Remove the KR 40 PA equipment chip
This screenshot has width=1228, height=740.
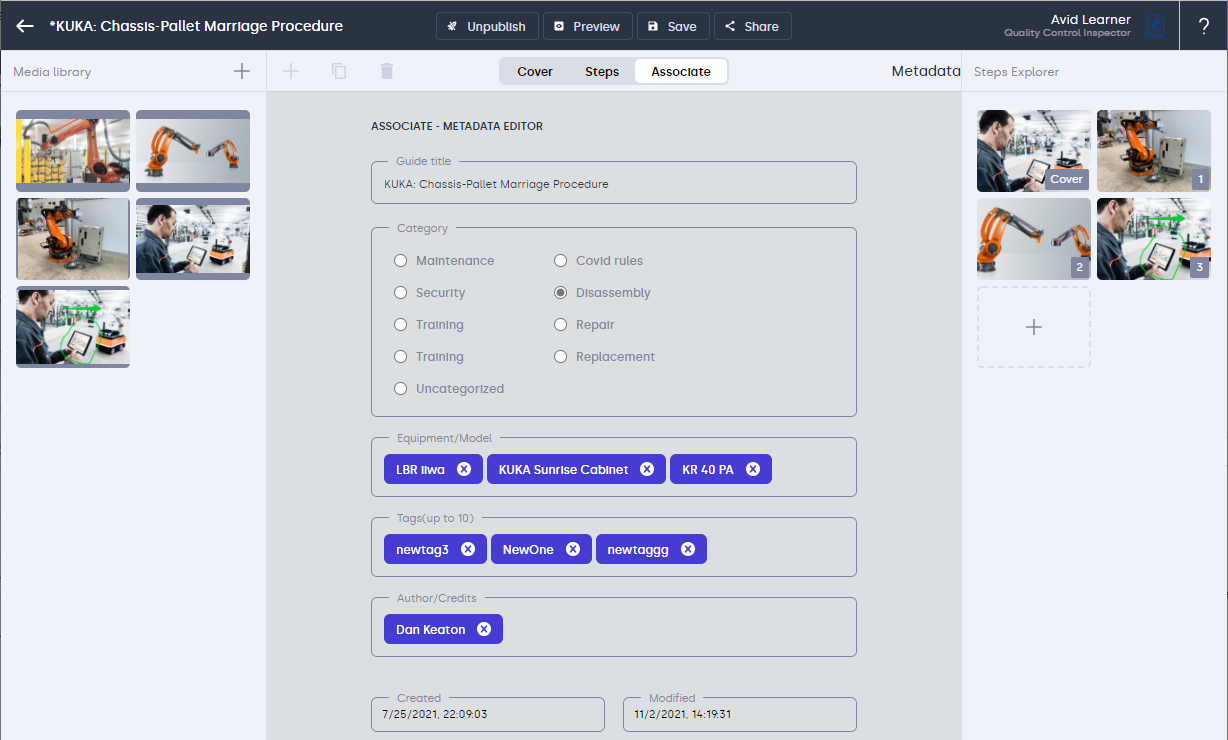coord(753,469)
